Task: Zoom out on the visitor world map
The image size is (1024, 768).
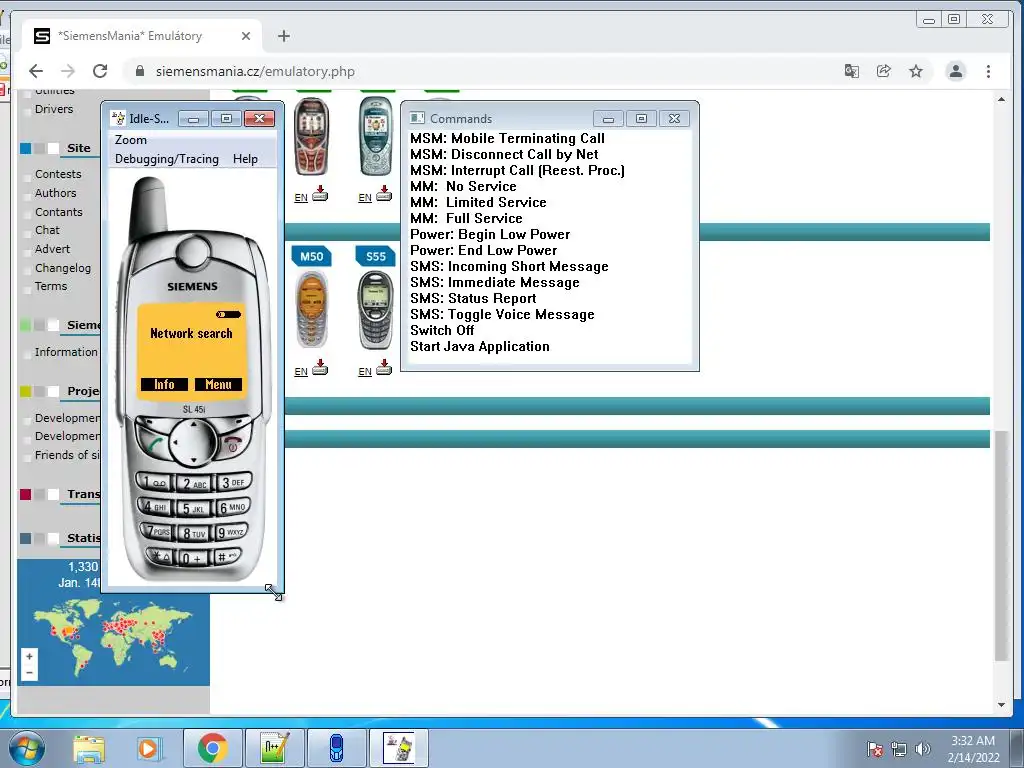Action: pyautogui.click(x=29, y=673)
